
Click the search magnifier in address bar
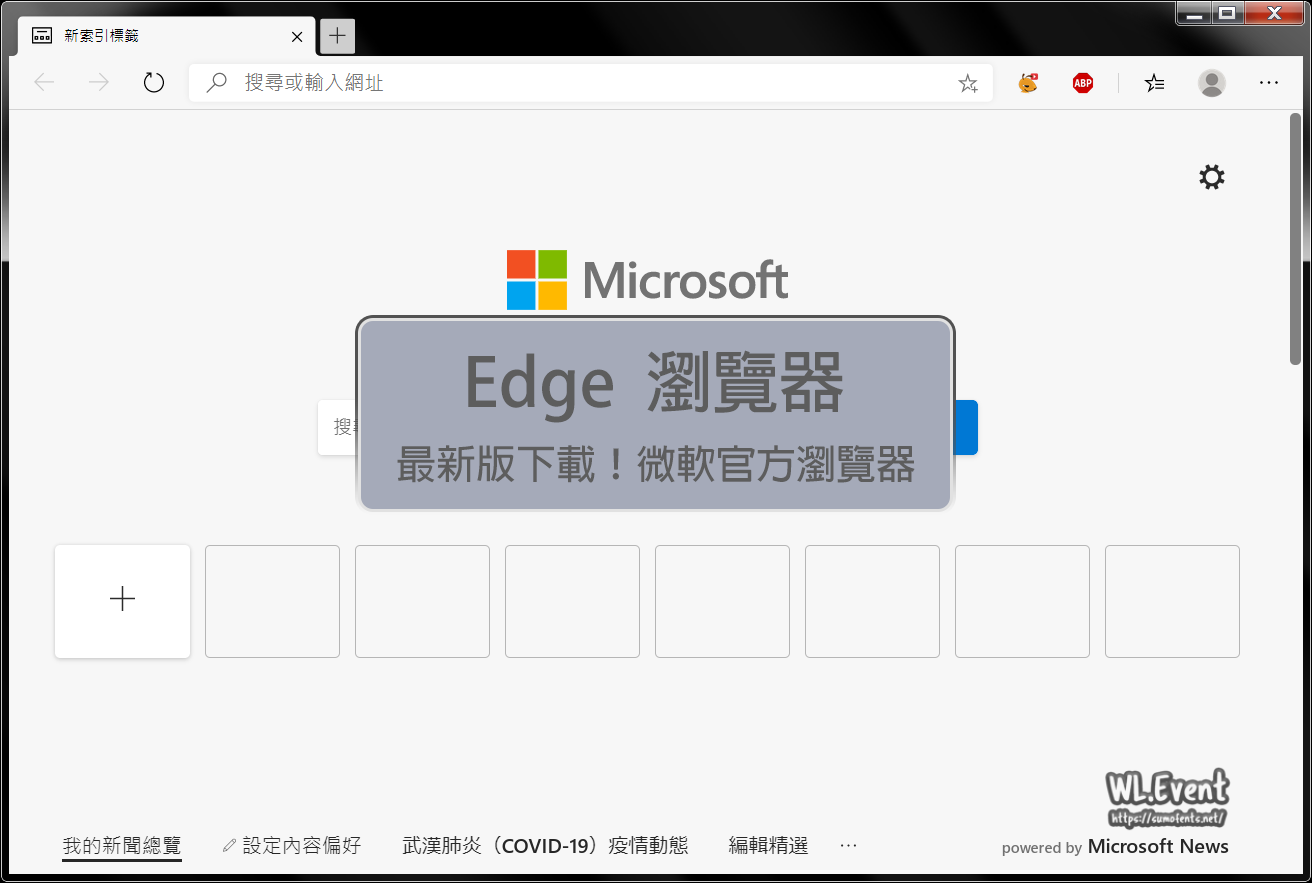pyautogui.click(x=216, y=83)
